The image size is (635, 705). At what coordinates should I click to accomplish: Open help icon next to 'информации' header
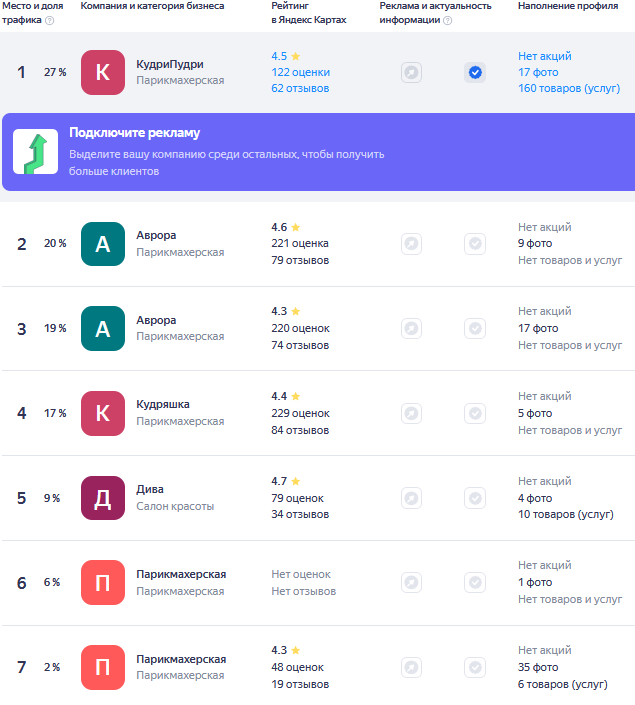tap(447, 20)
